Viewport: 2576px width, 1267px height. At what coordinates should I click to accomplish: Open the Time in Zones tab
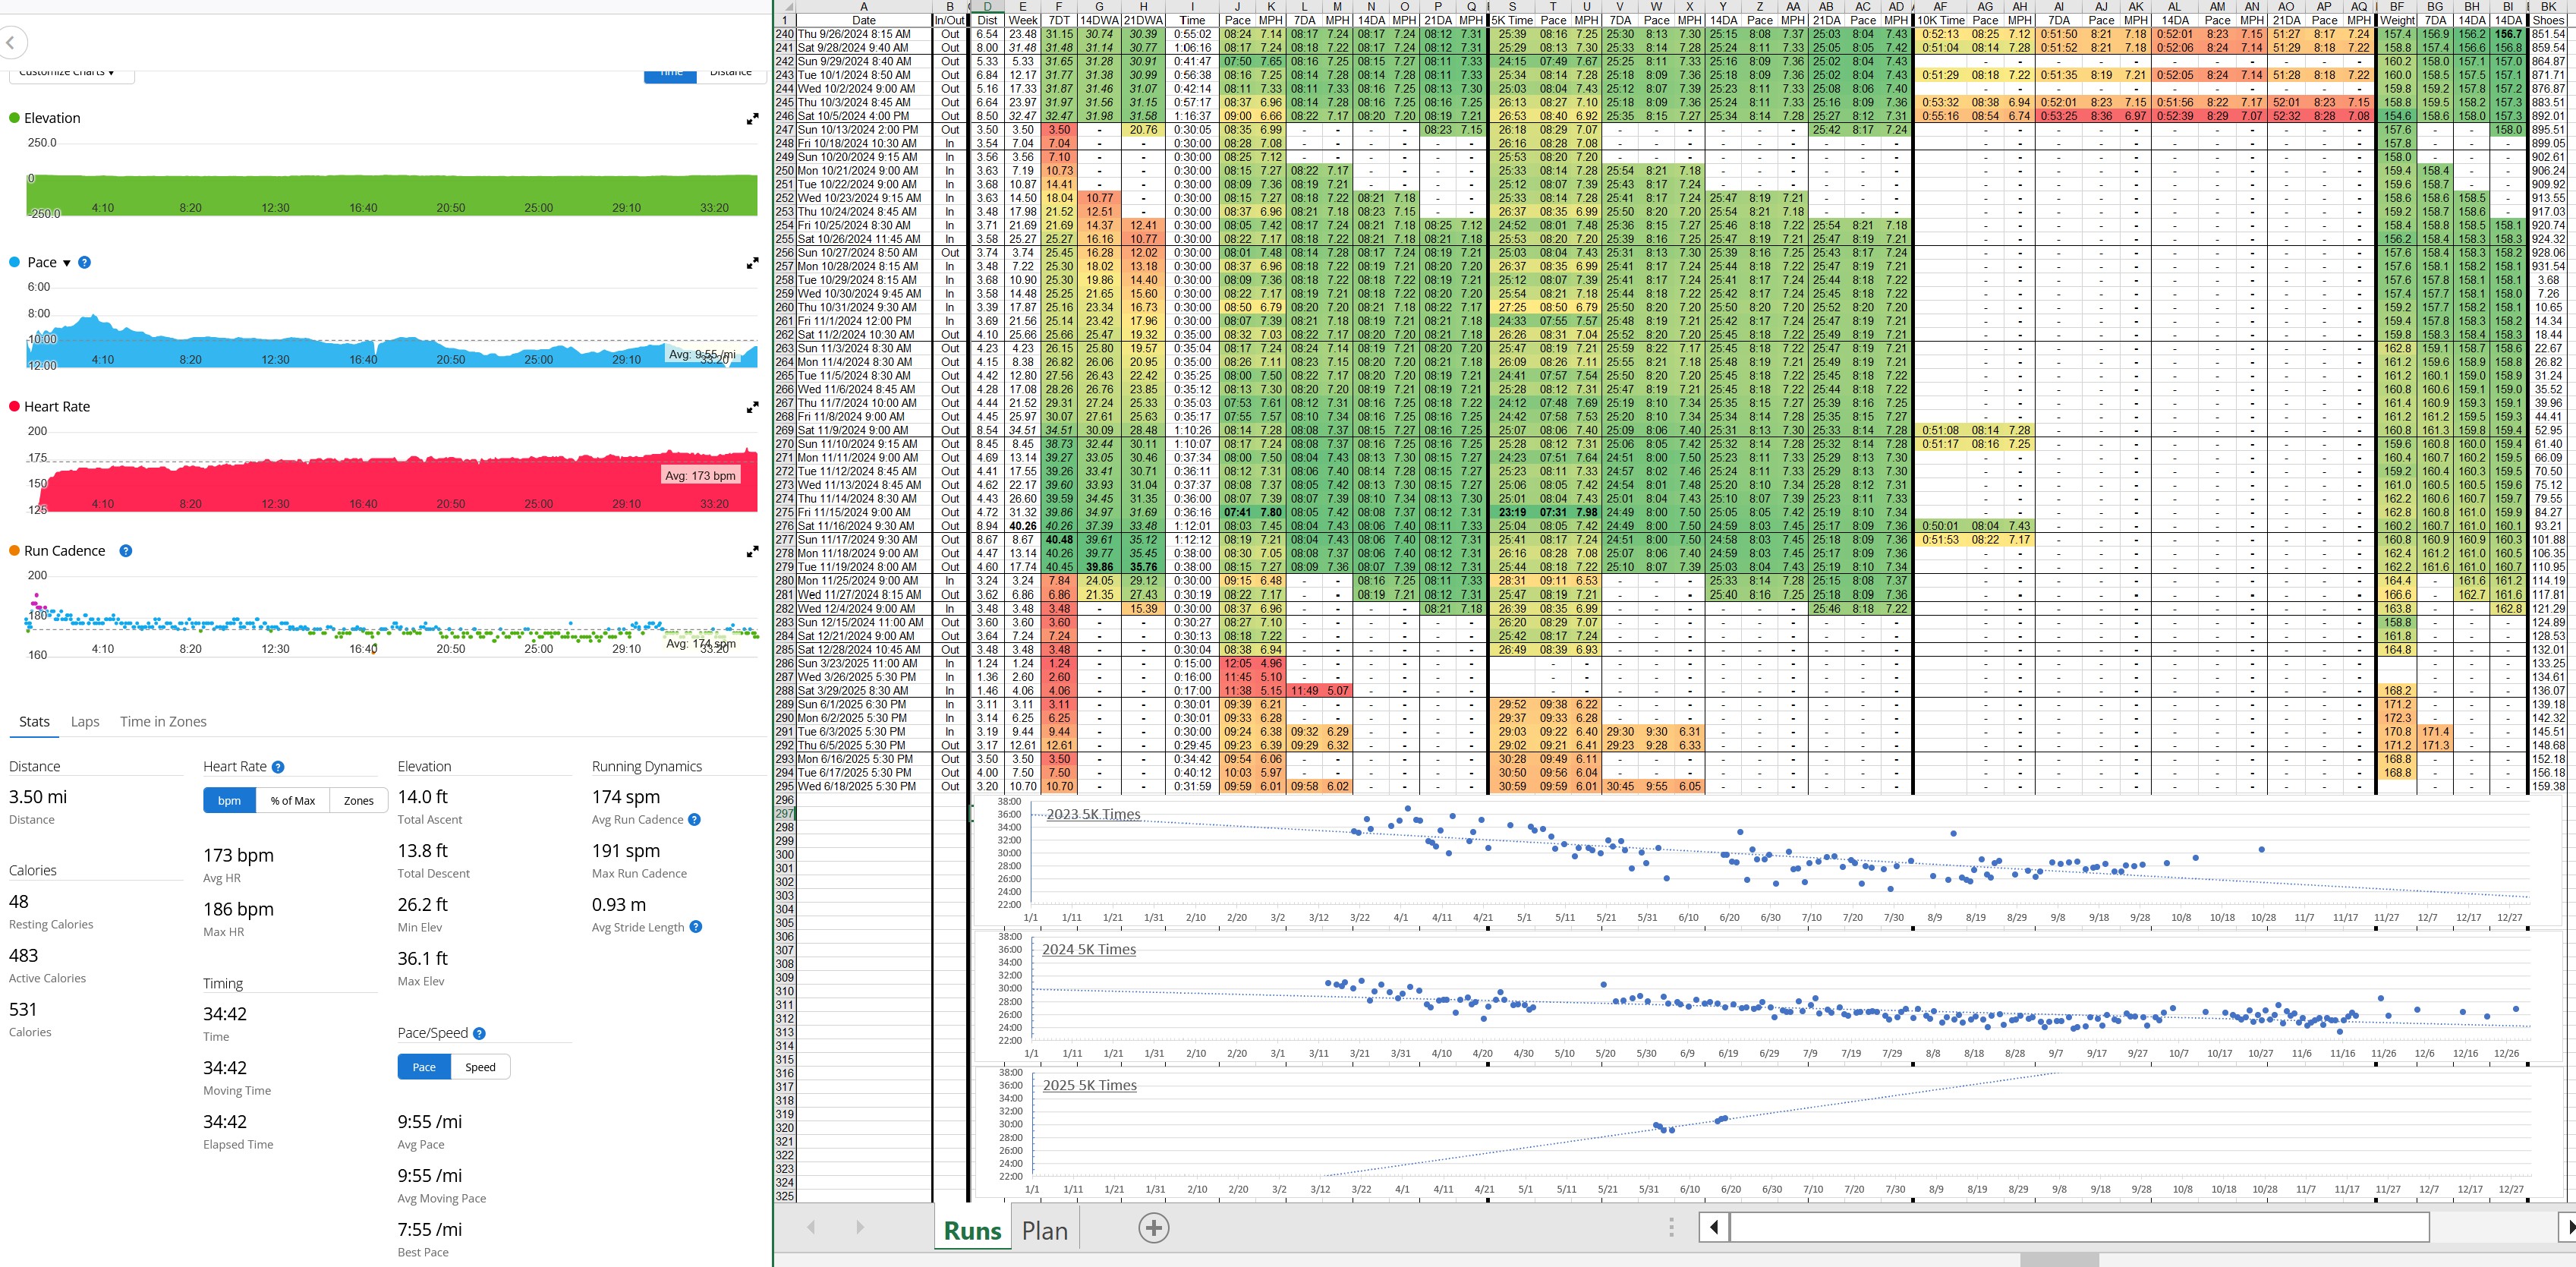click(x=163, y=721)
